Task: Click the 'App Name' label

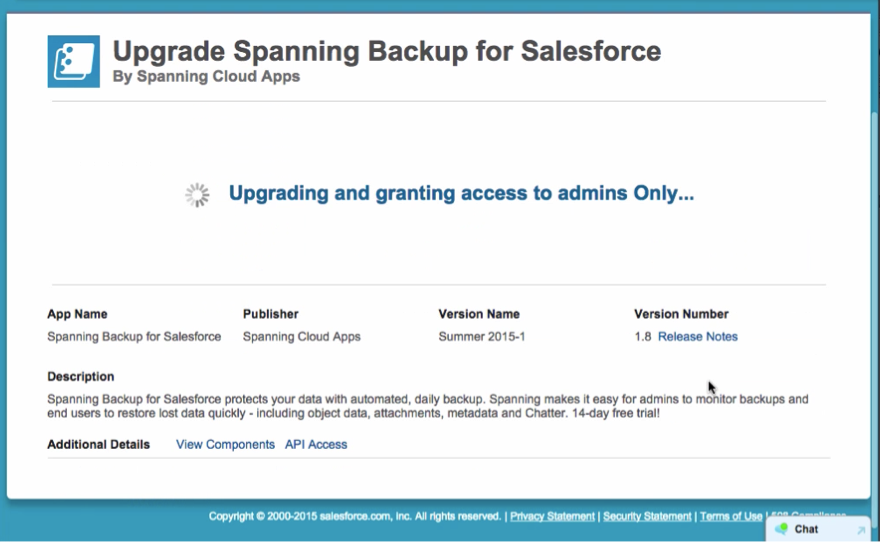Action: point(77,314)
